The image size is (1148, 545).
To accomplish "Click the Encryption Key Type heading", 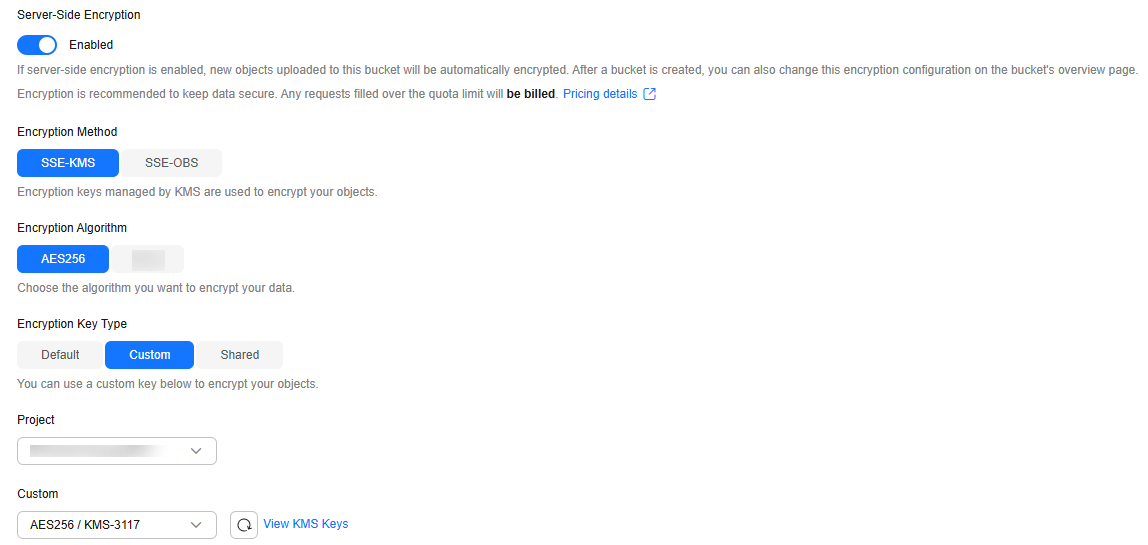I will pyautogui.click(x=72, y=324).
